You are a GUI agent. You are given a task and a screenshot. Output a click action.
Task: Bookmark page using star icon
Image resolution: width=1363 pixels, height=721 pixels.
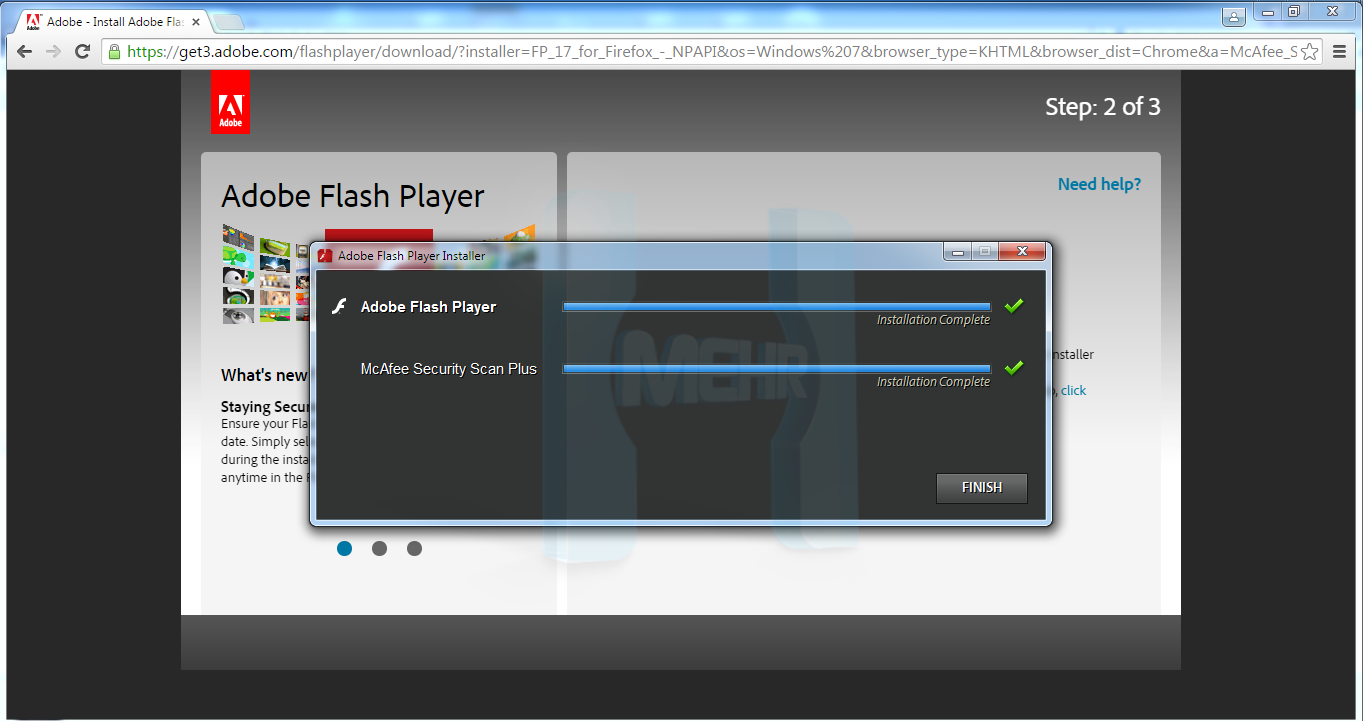(1310, 52)
